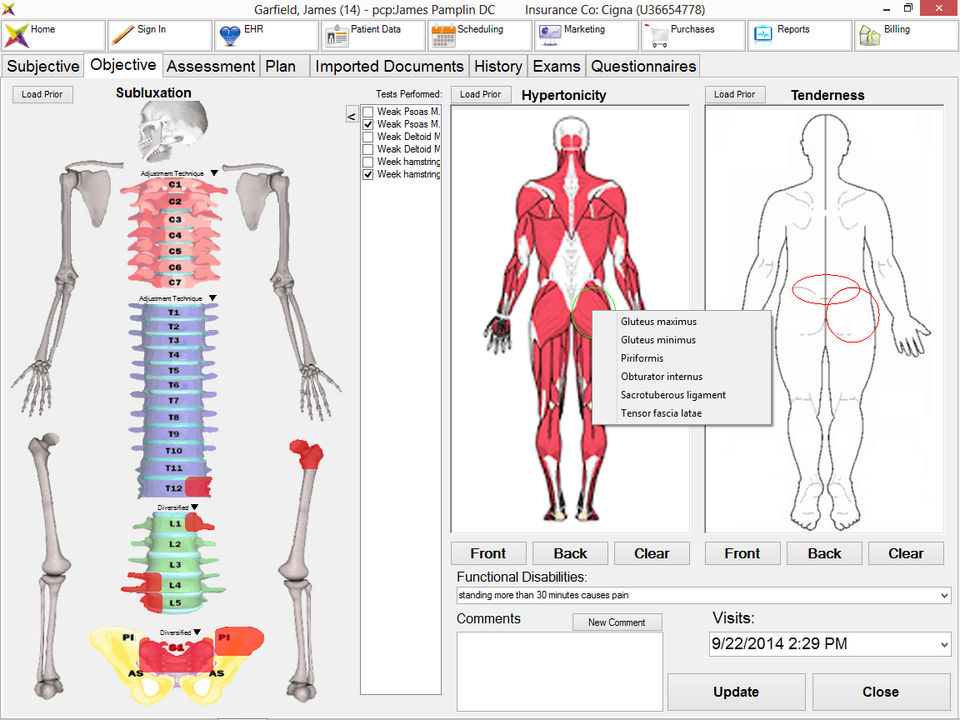Open the Questionnaires tab
Image resolution: width=960 pixels, height=720 pixels.
(x=643, y=66)
